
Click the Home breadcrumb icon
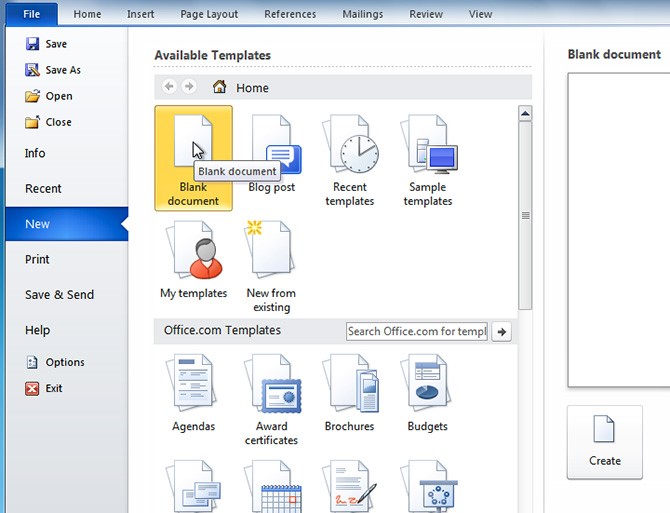pos(219,88)
